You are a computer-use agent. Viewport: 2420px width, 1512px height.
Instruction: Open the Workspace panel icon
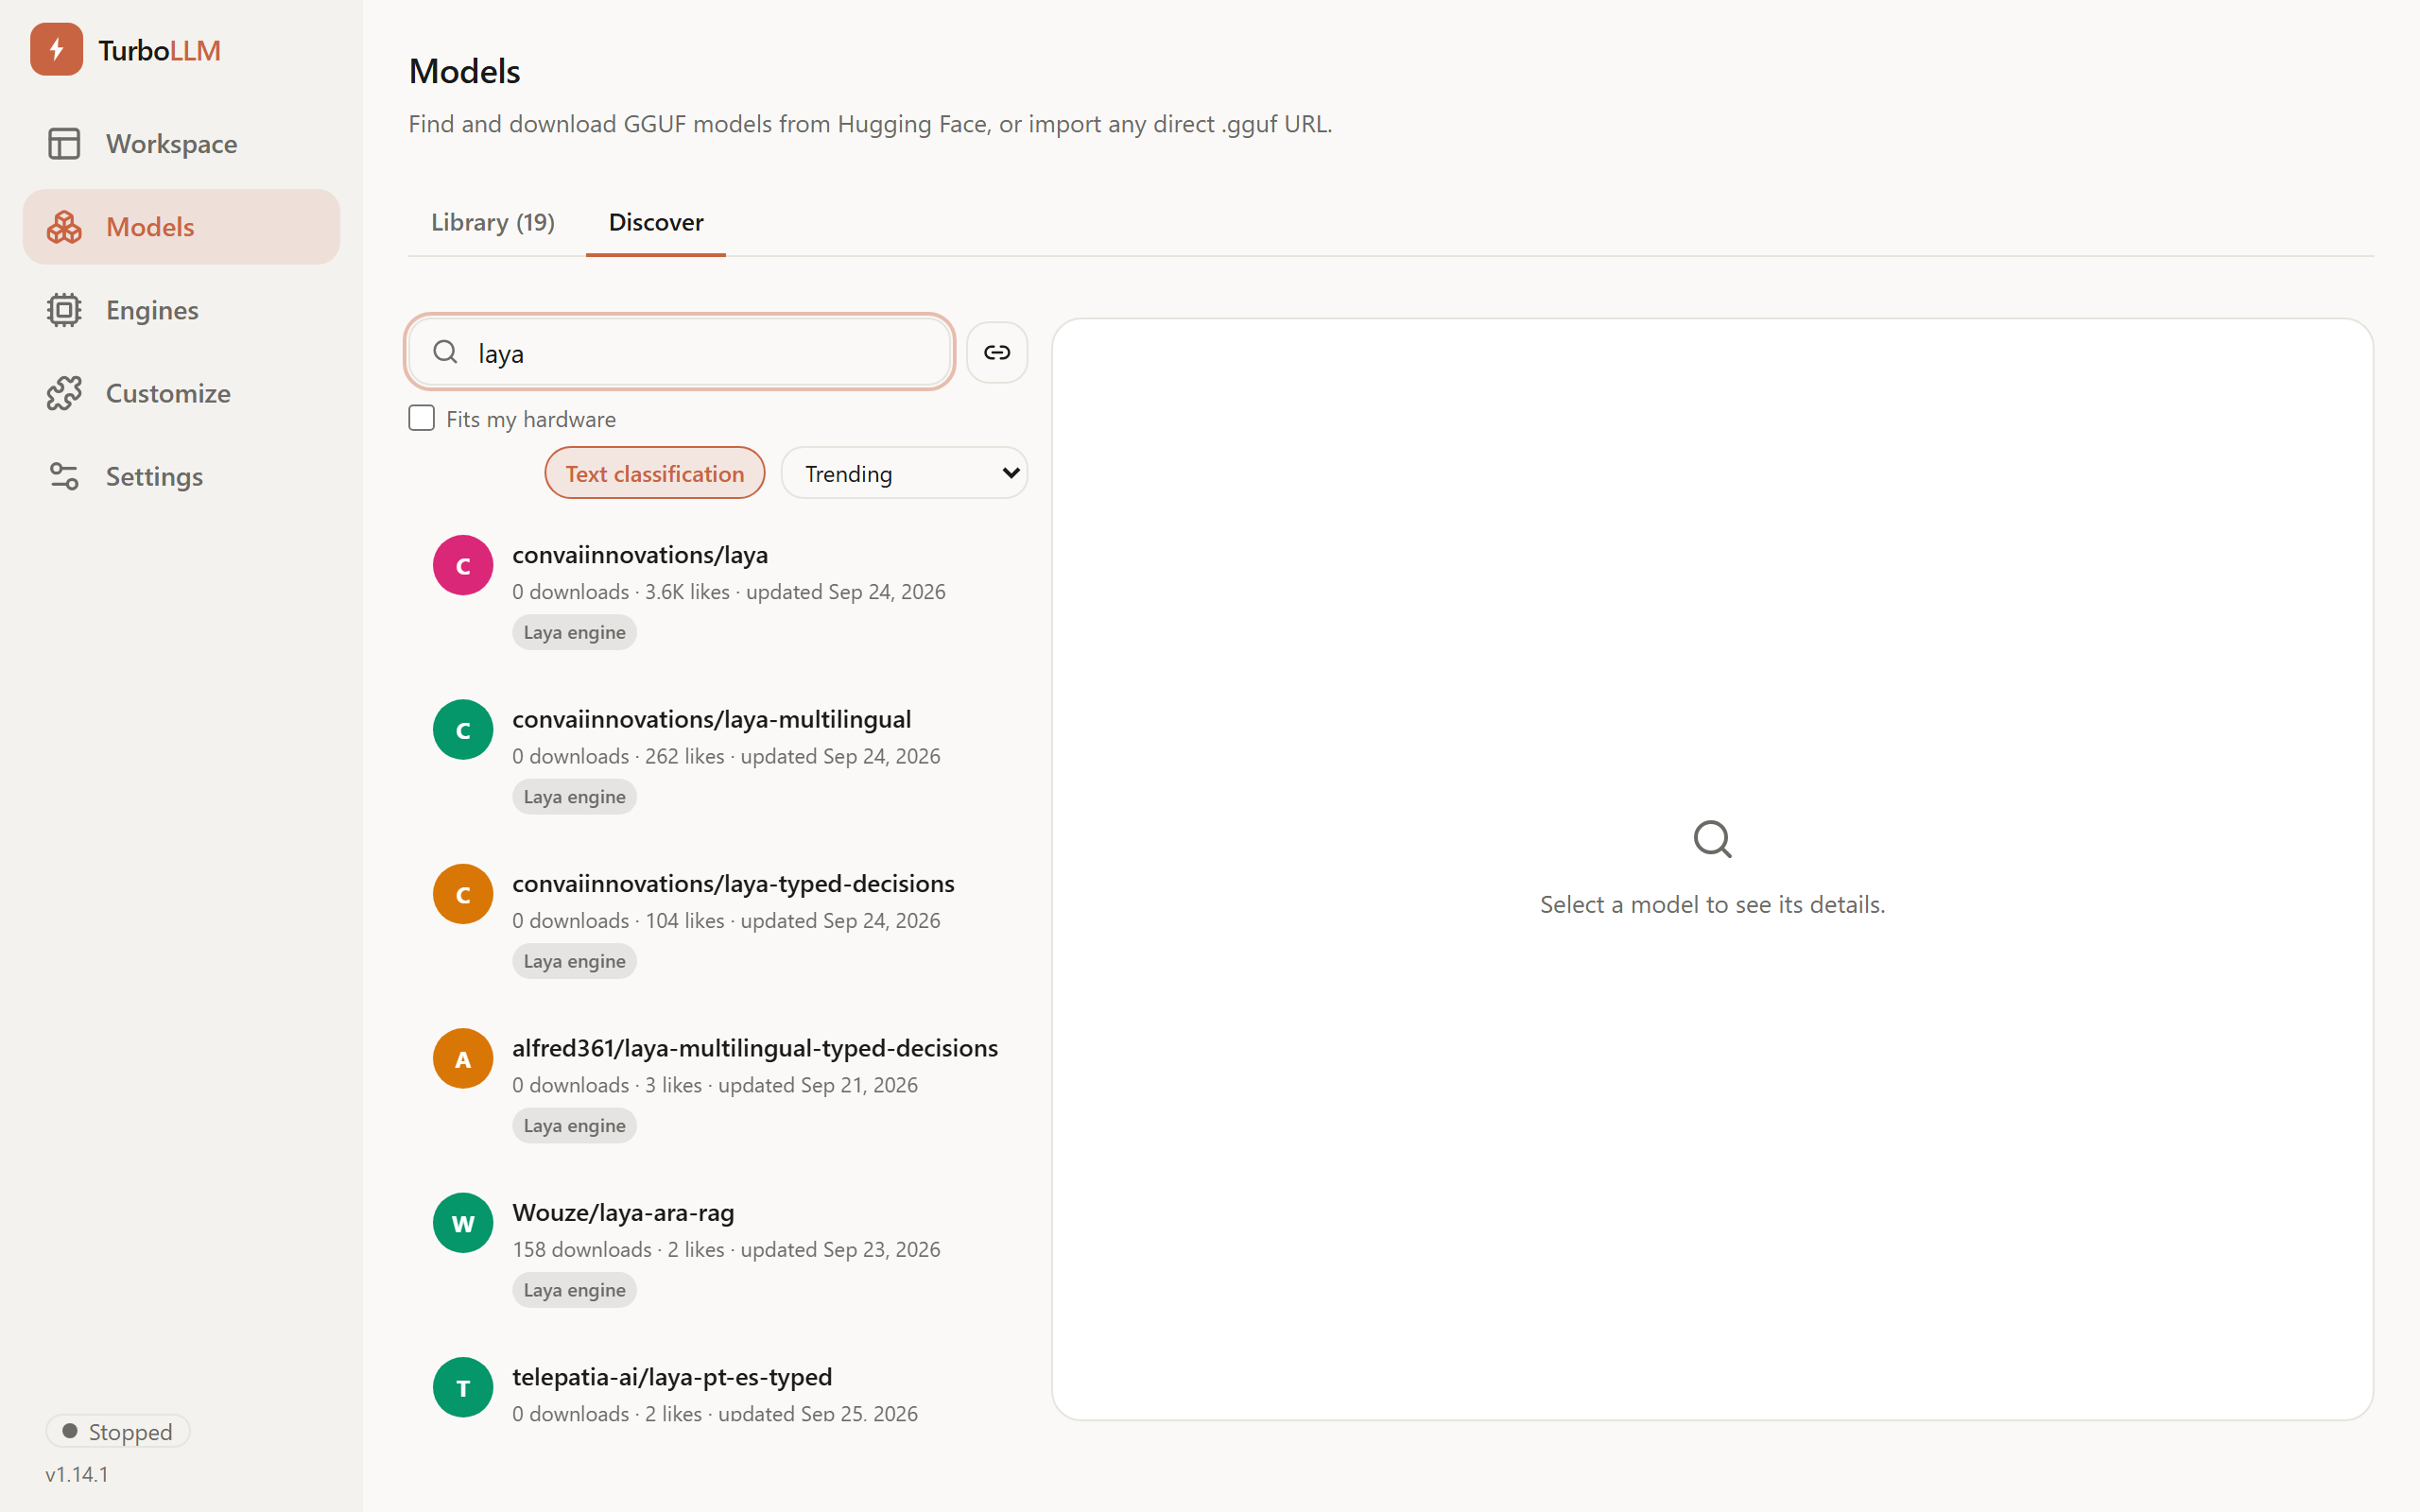click(64, 144)
